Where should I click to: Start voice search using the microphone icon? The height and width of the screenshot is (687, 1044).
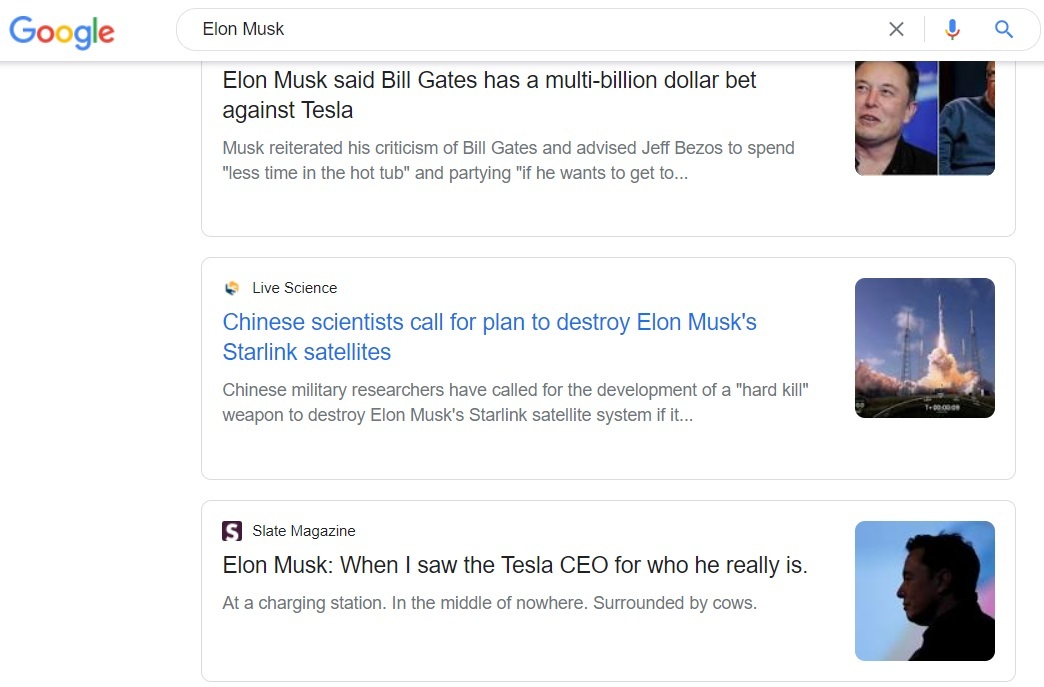(952, 29)
